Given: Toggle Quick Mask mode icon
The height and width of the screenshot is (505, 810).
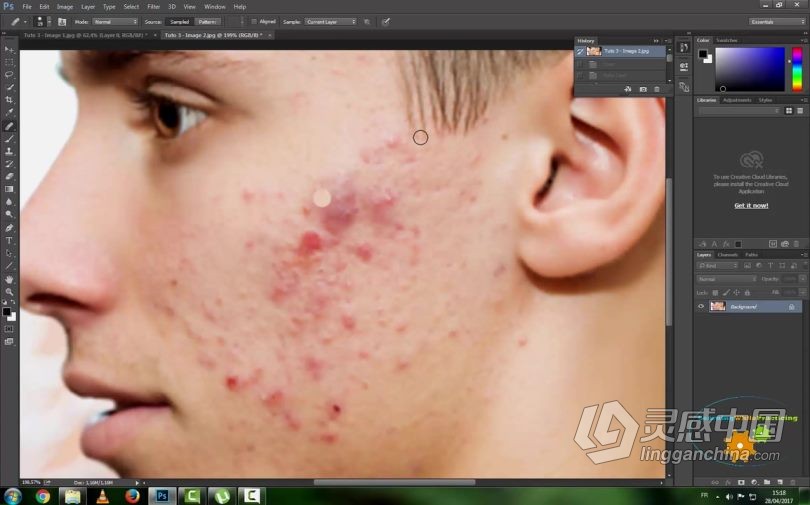Looking at the screenshot, I should coord(9,329).
